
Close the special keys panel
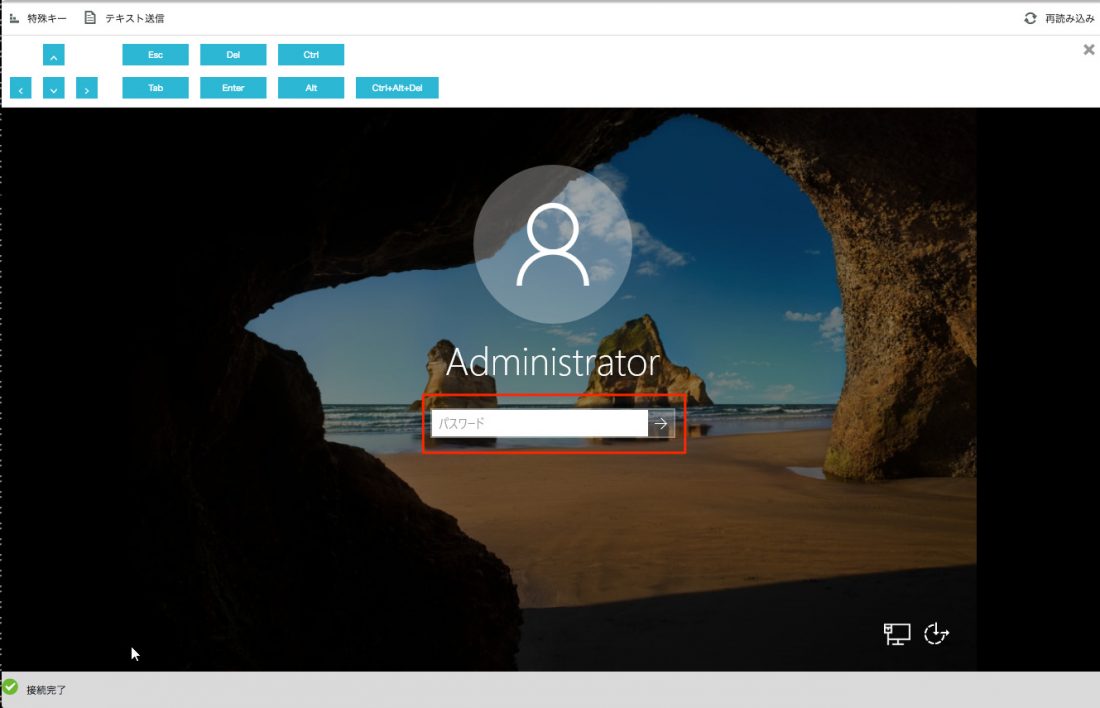click(x=1089, y=49)
